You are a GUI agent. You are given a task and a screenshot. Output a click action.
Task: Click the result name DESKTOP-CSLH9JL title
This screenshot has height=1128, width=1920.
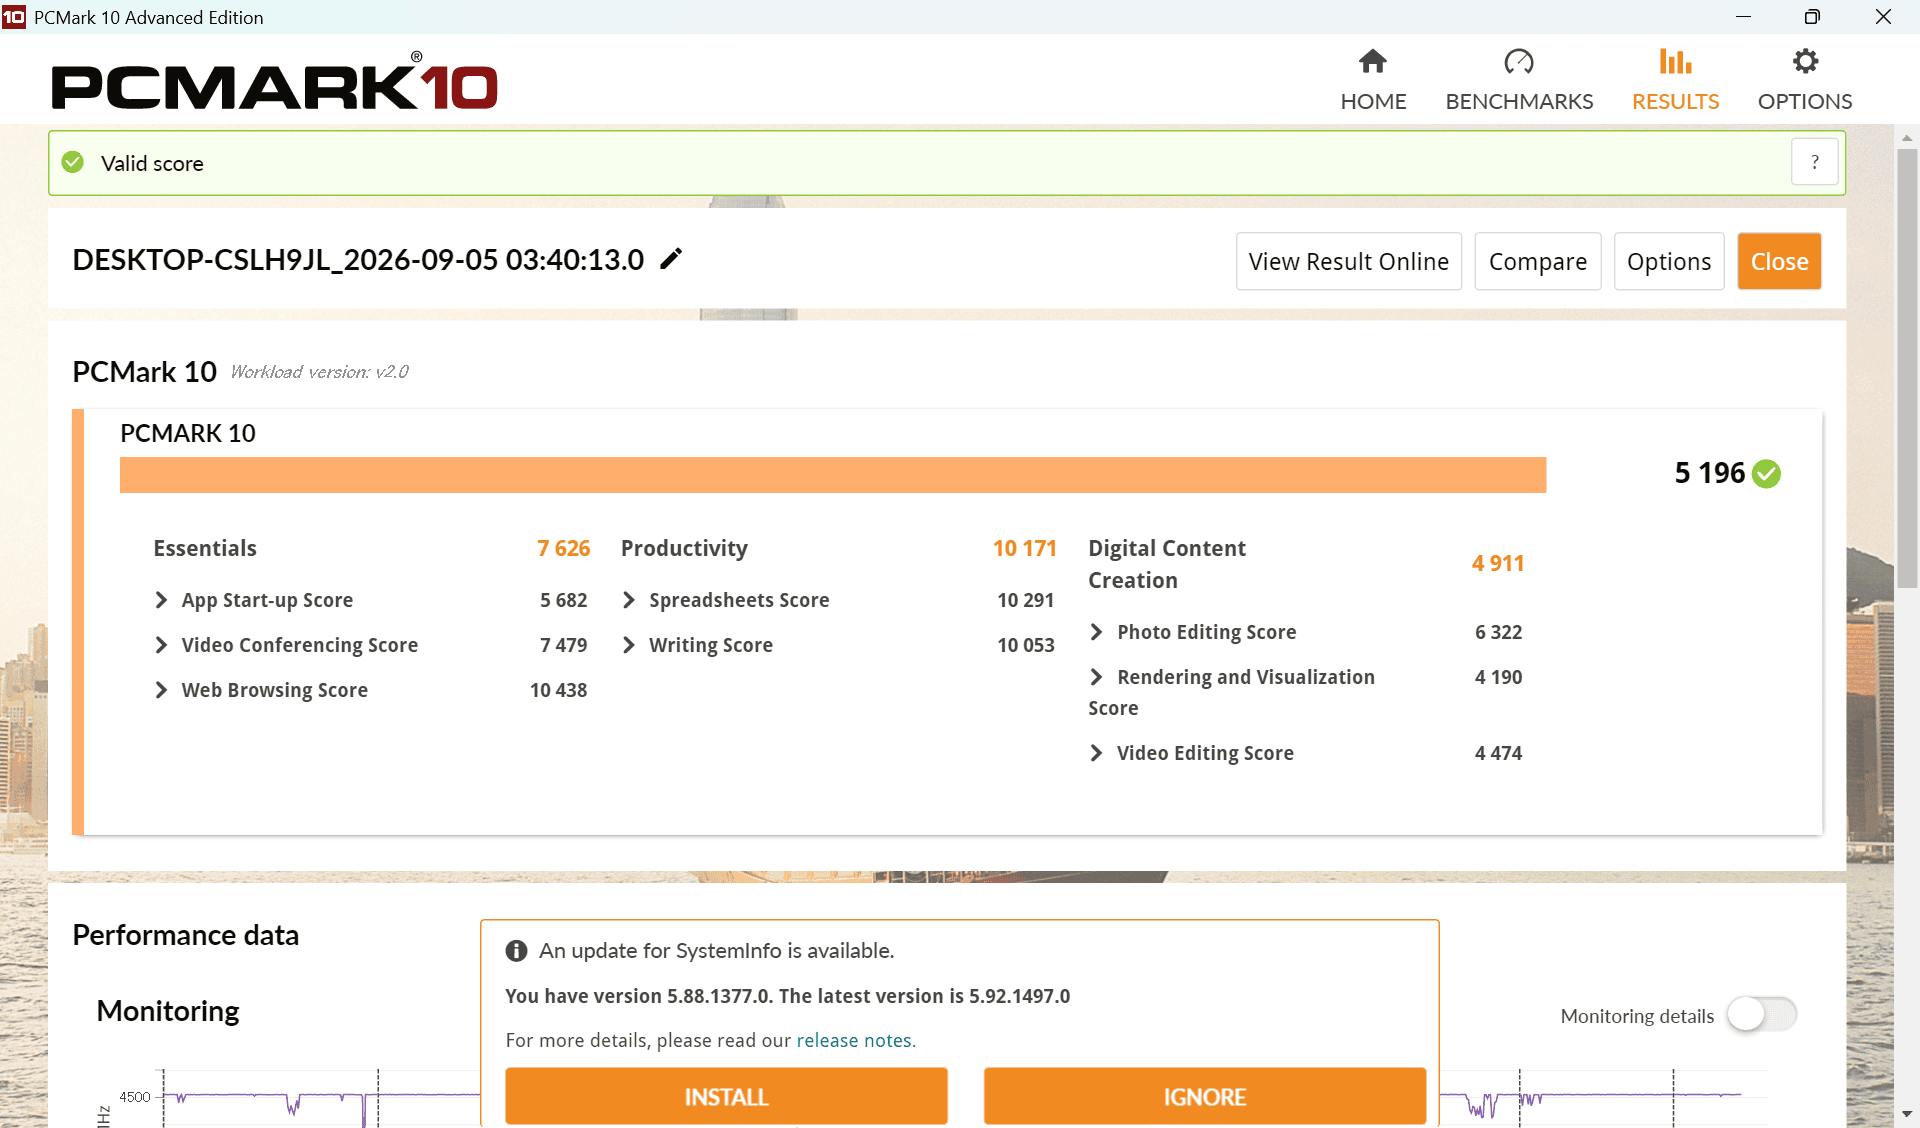pos(358,260)
